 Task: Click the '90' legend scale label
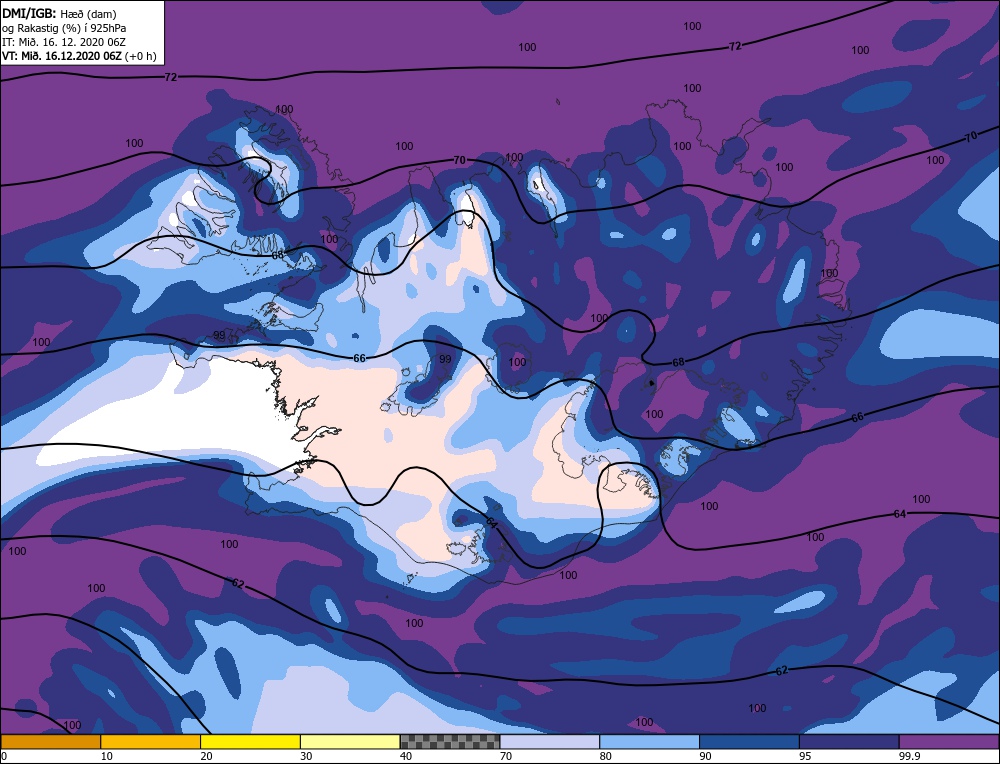pos(705,756)
